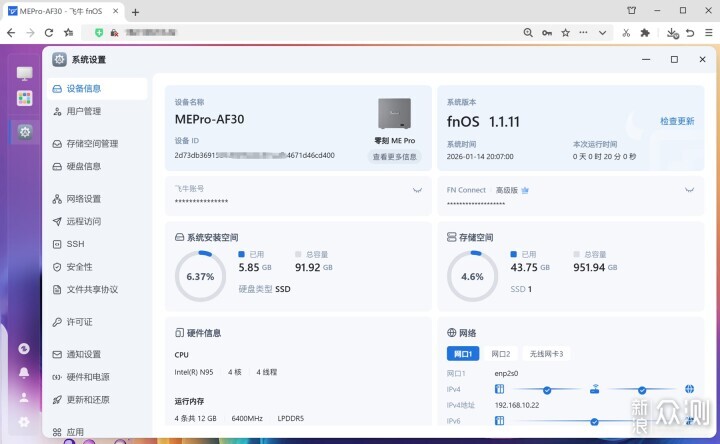720x444 pixels.
Task: Switch to 无线网卡3 network tab
Action: [546, 354]
